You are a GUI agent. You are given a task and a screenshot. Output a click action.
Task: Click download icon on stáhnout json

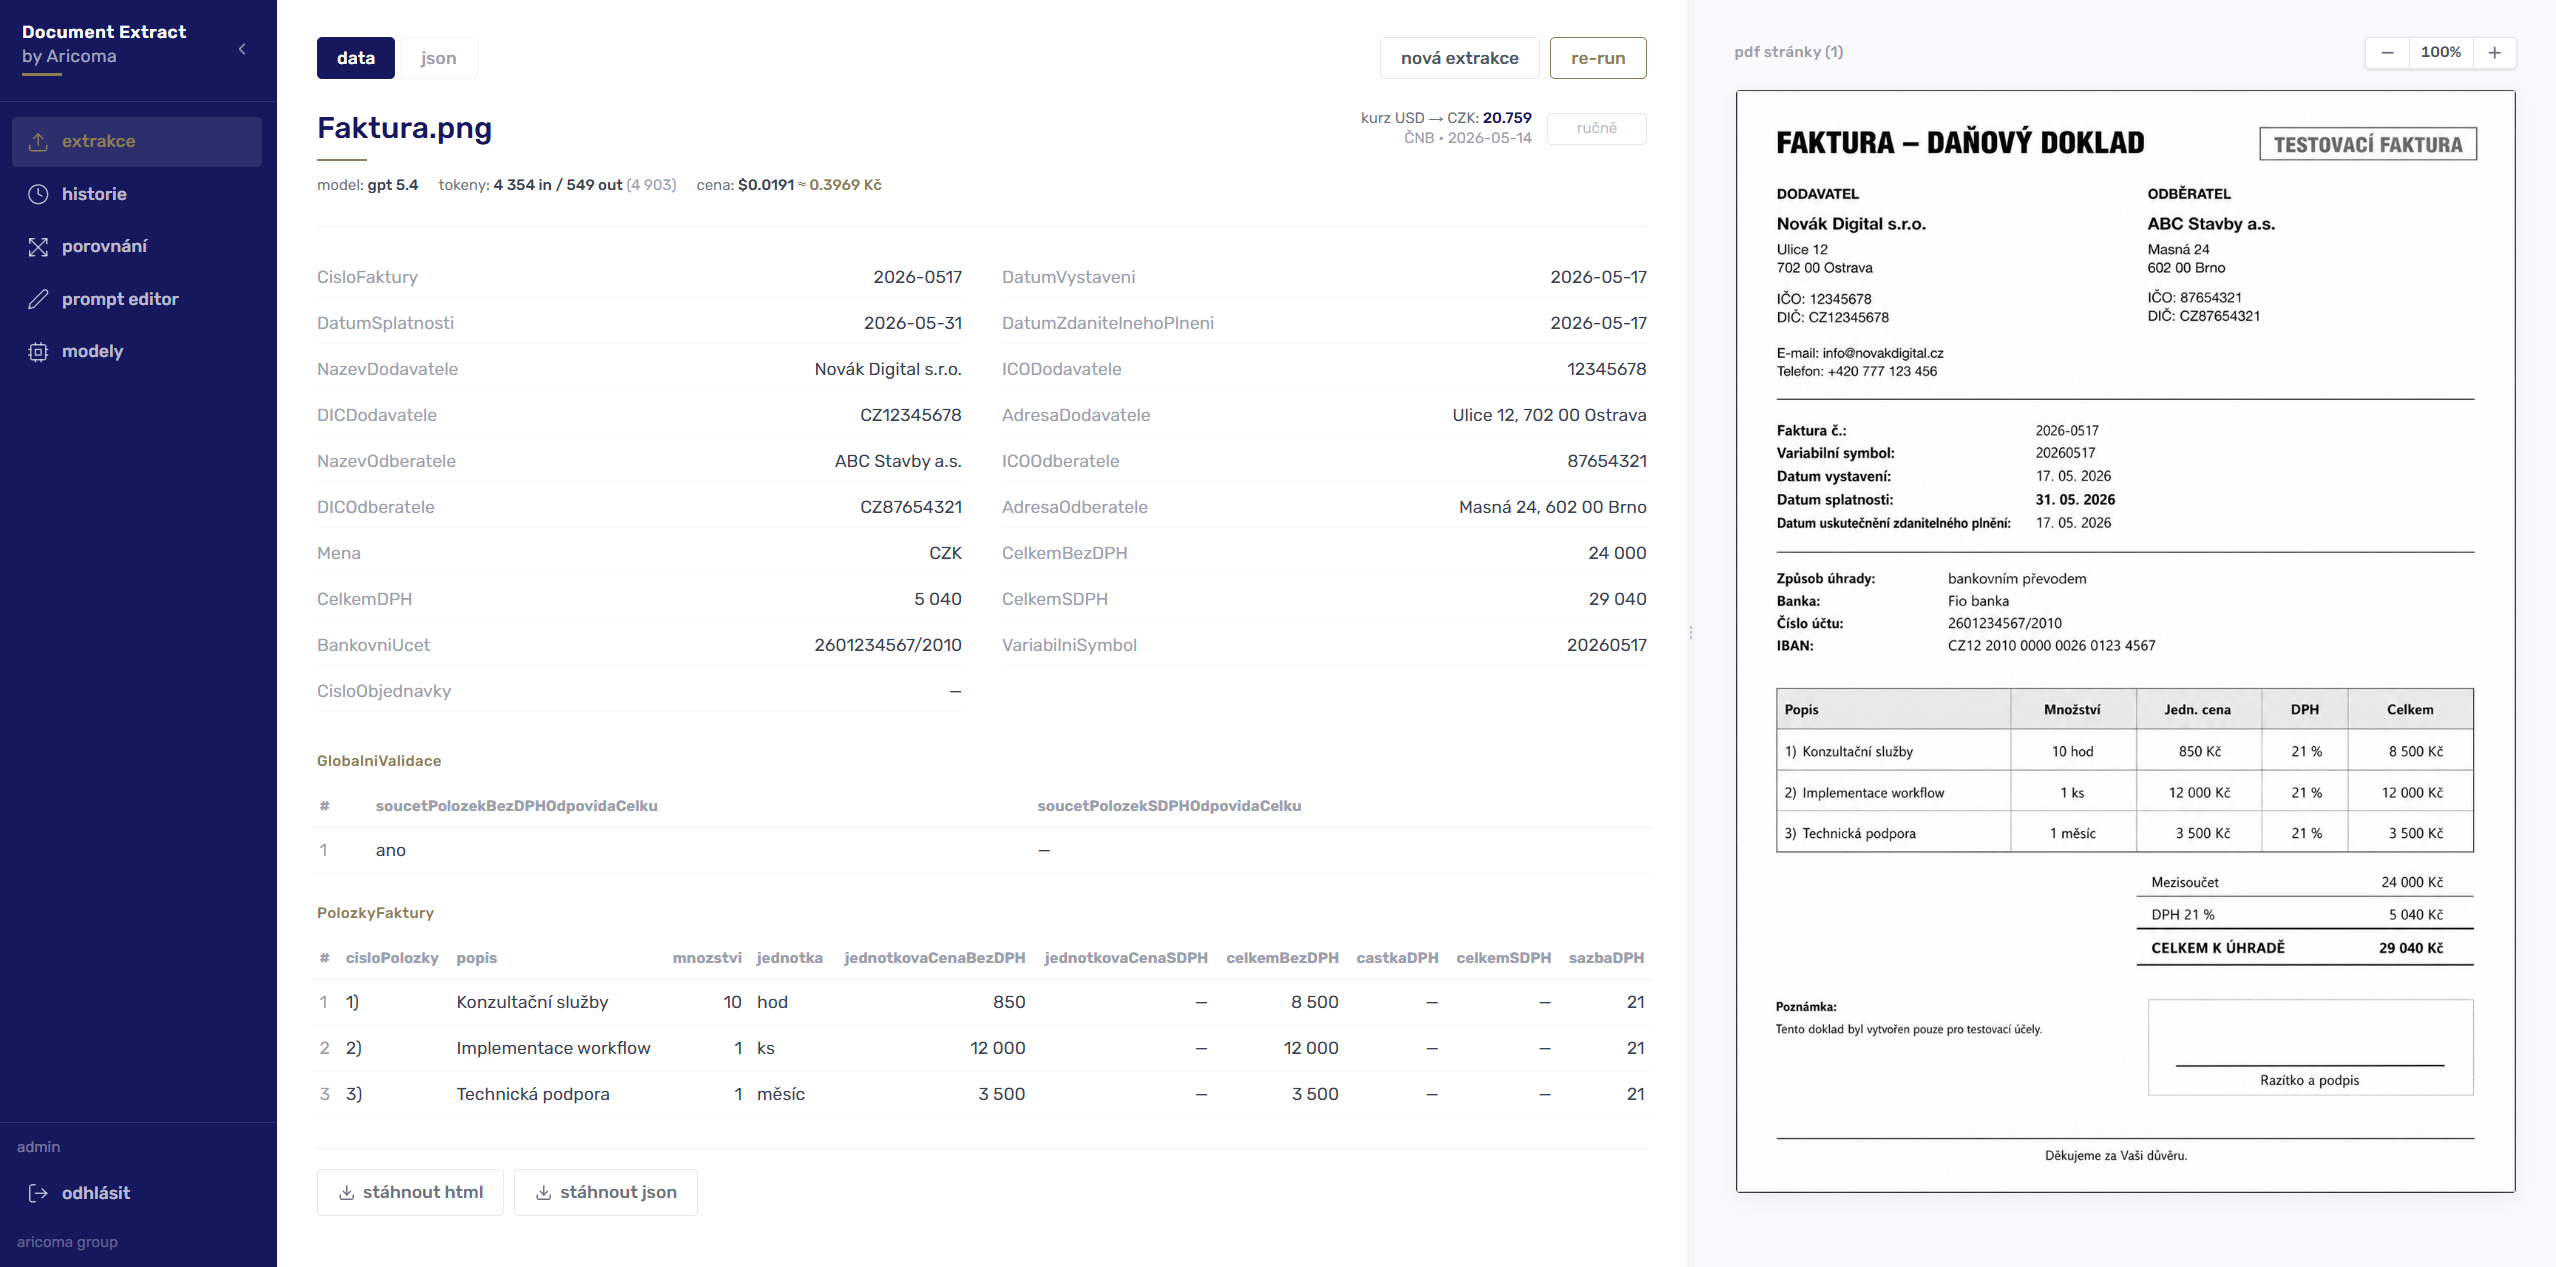click(x=544, y=1193)
